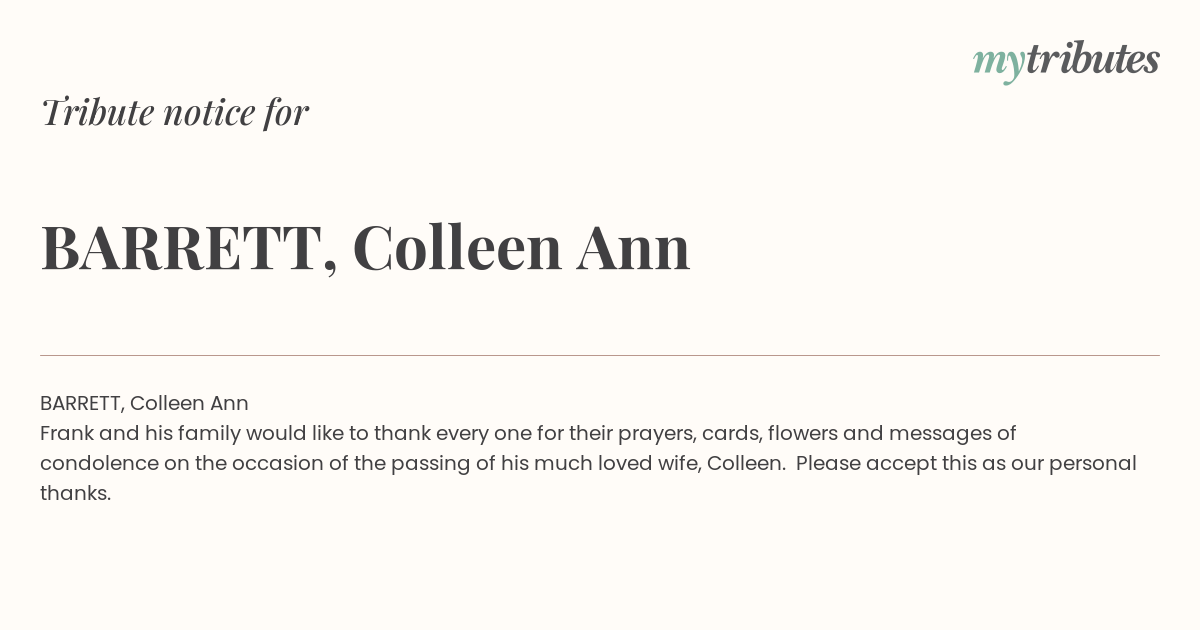Click the word "prayers" in the notice

coord(655,433)
